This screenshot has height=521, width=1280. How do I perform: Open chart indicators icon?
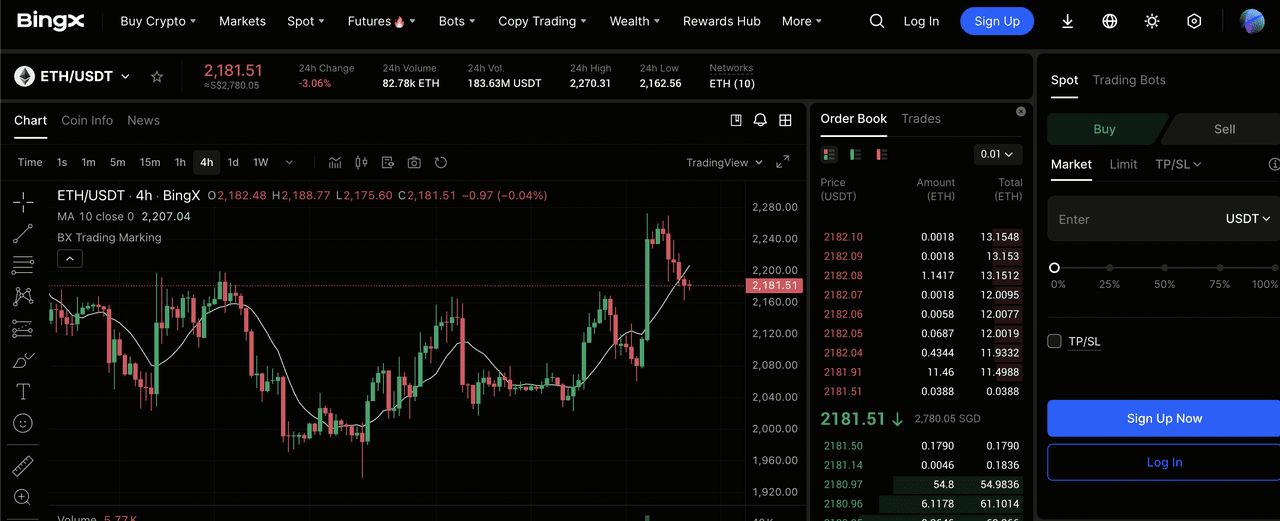tap(335, 162)
